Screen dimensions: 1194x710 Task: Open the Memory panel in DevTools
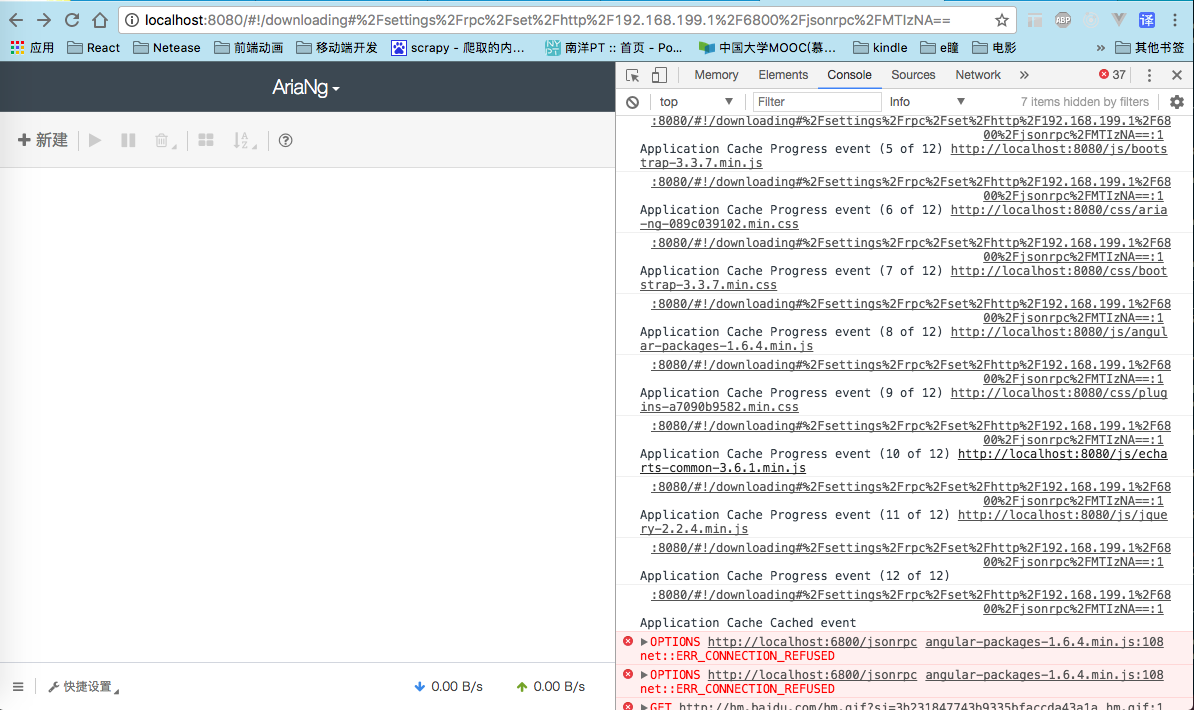[715, 74]
